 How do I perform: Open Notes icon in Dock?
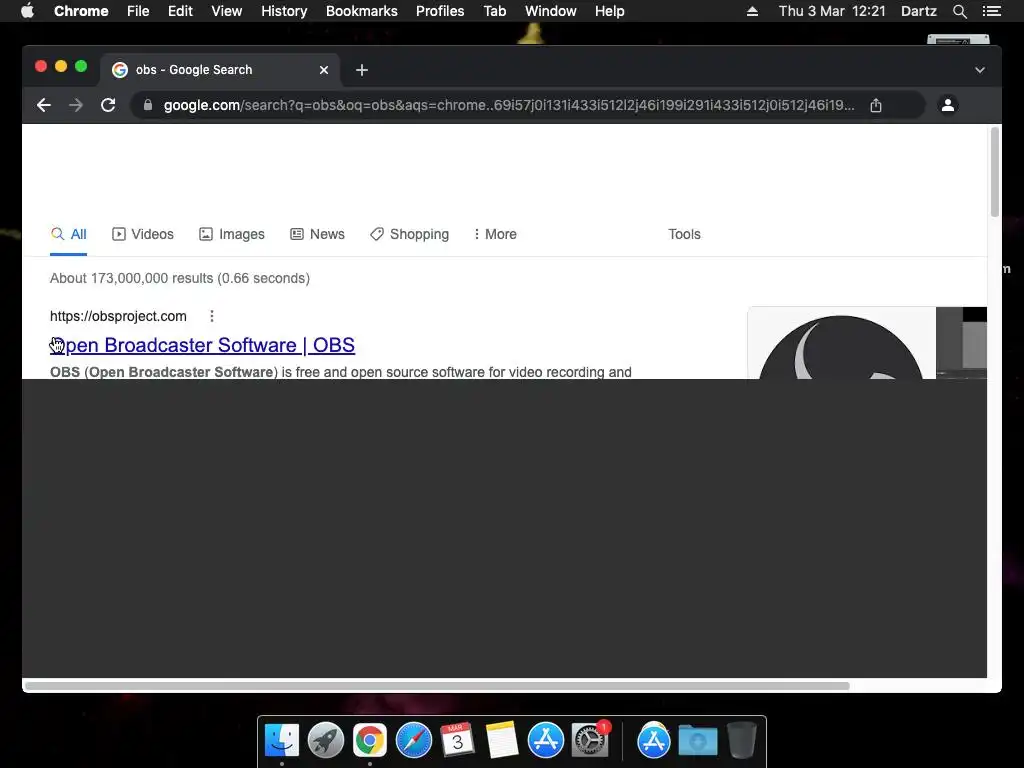tap(502, 741)
